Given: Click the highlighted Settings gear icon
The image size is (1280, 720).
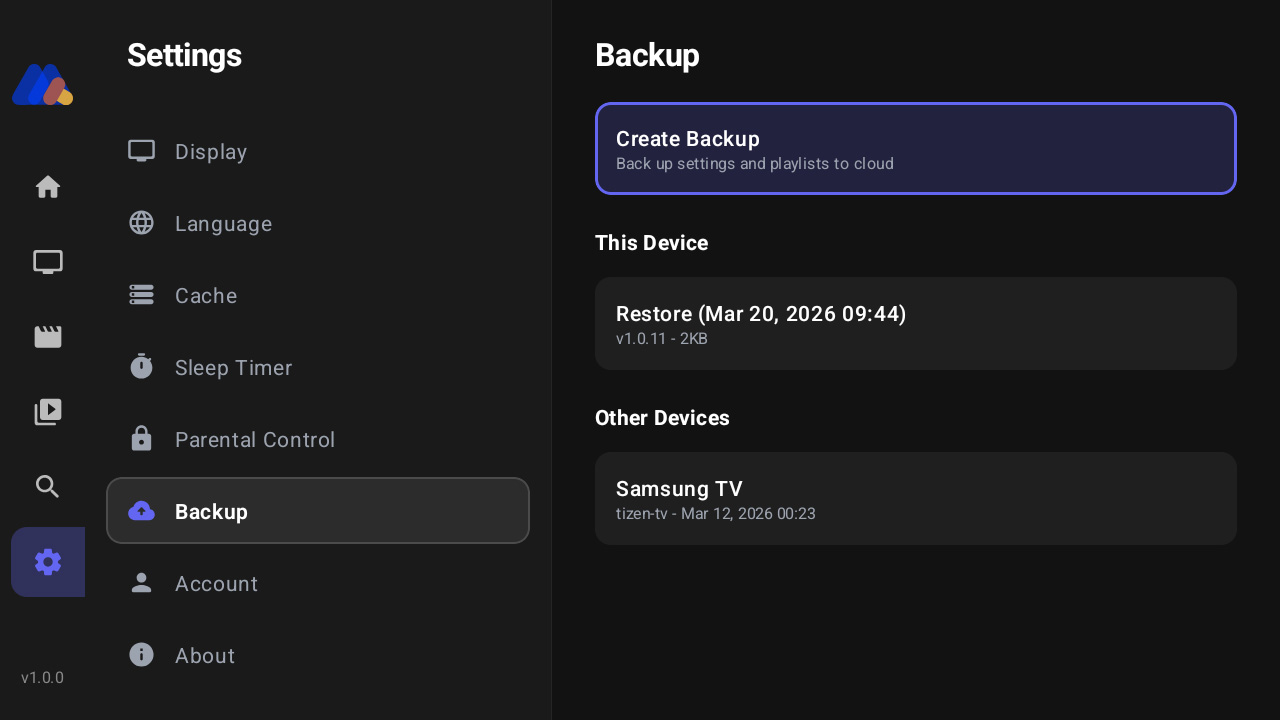Looking at the screenshot, I should pos(47,562).
